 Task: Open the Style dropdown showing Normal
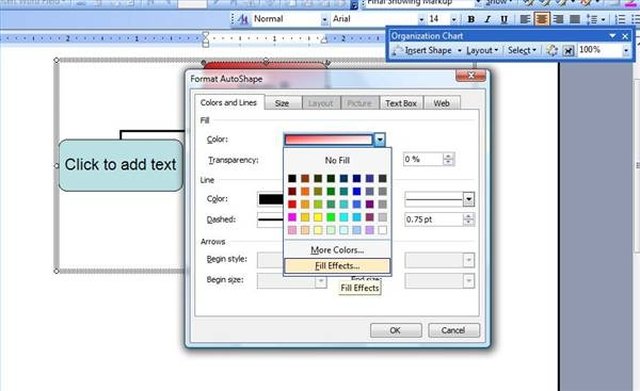[x=324, y=19]
